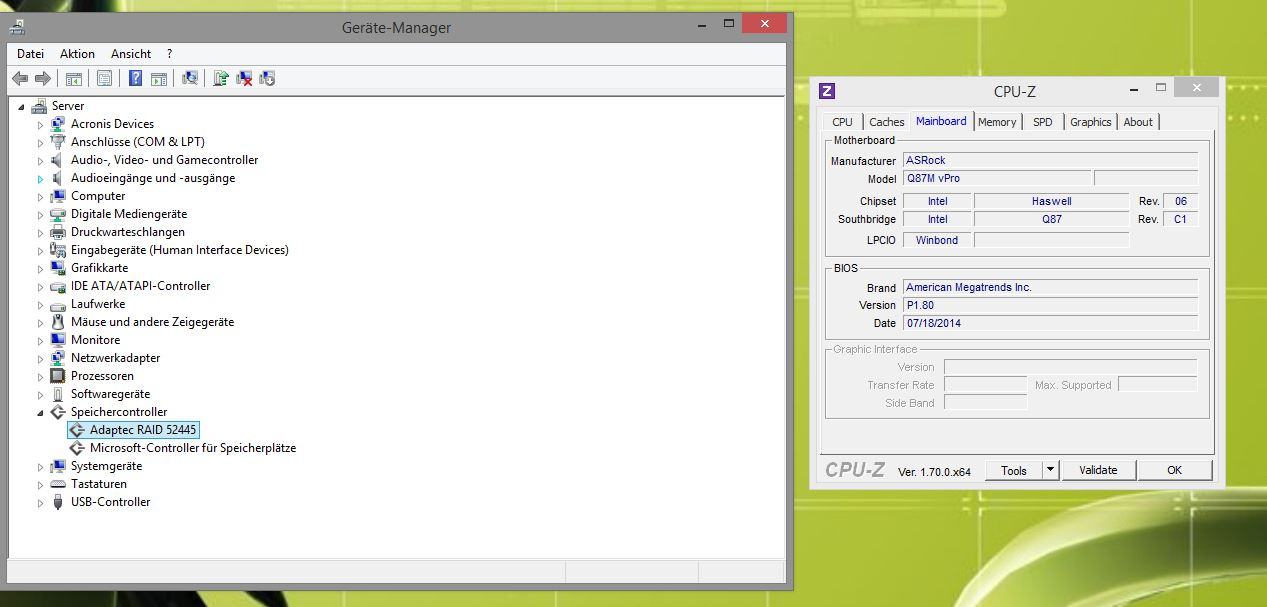Open the Aktion menu
The height and width of the screenshot is (607, 1267).
(x=77, y=54)
